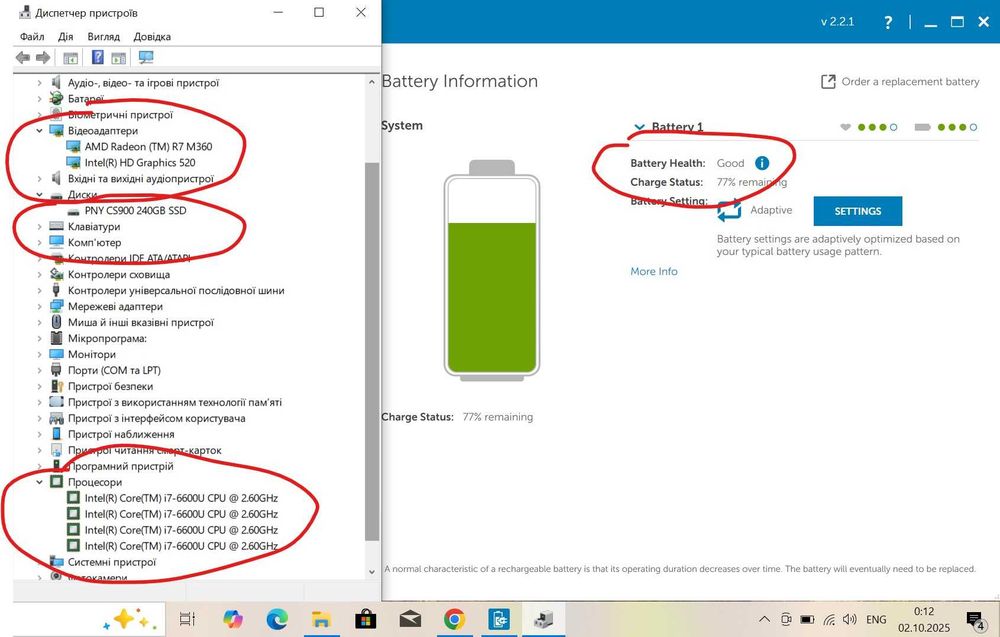Switch to Dell Power Manager taskbar icon
Screen dimensions: 1000x637
(x=499, y=619)
